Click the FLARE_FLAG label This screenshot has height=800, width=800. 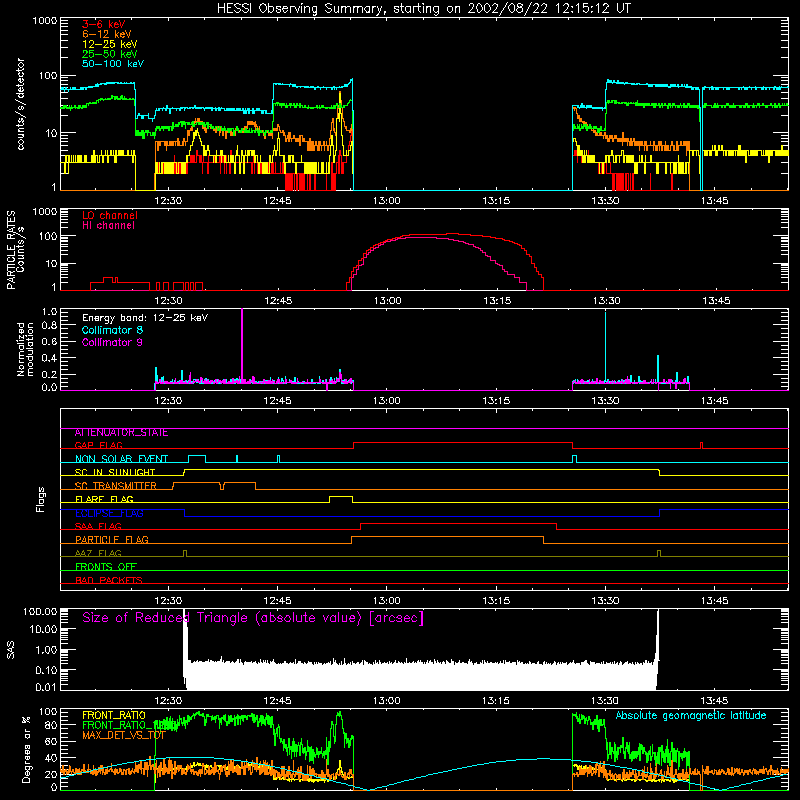104,499
